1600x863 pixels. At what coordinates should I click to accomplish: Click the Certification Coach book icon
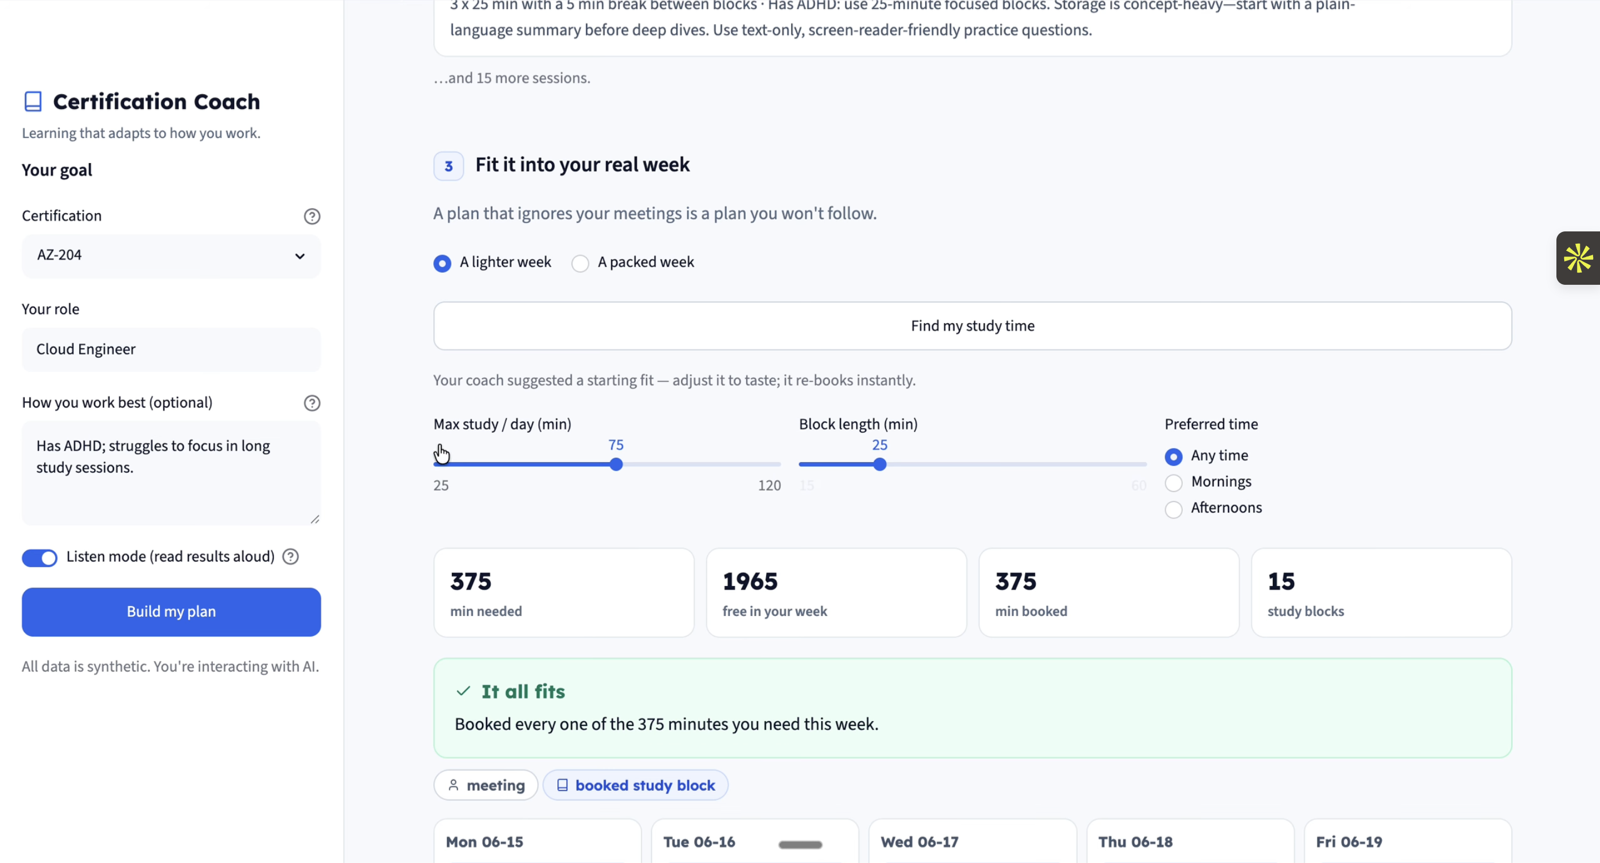(33, 101)
